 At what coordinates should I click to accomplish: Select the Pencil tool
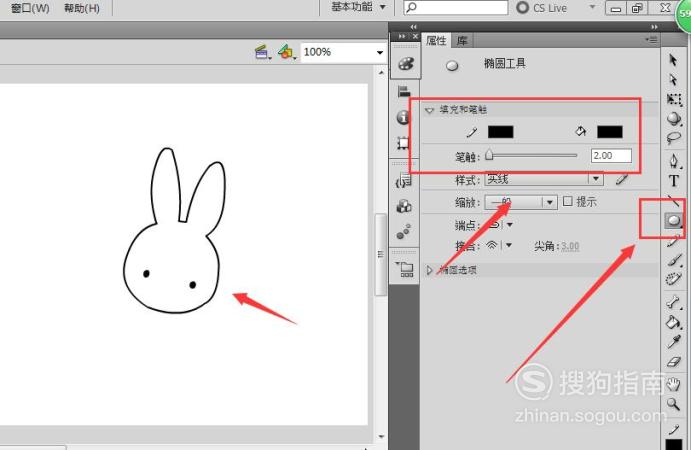click(x=674, y=241)
